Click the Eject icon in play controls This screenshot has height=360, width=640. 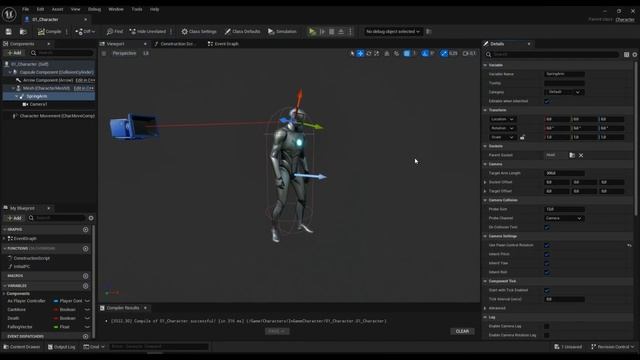[x=341, y=31]
